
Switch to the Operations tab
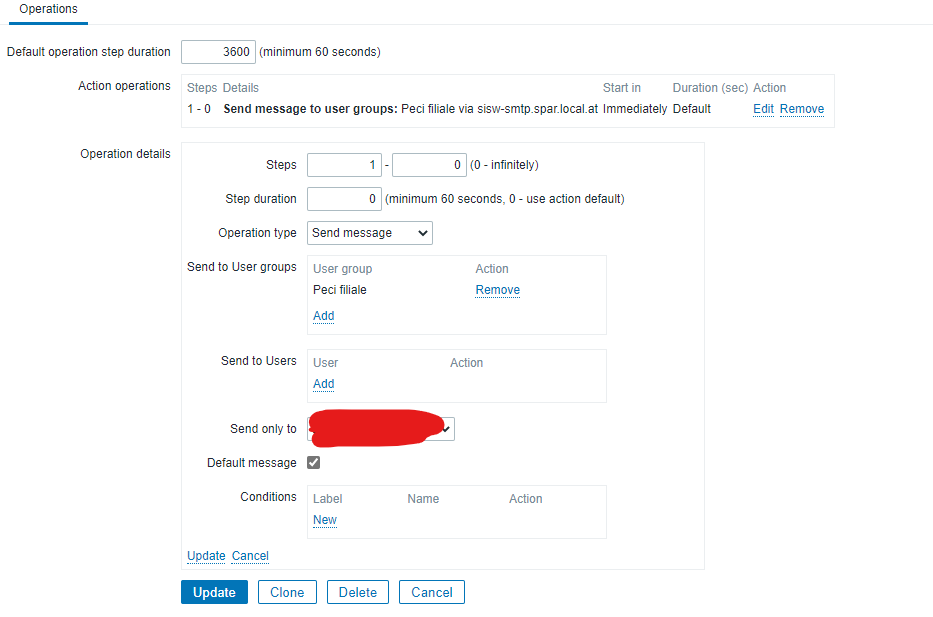coord(48,9)
